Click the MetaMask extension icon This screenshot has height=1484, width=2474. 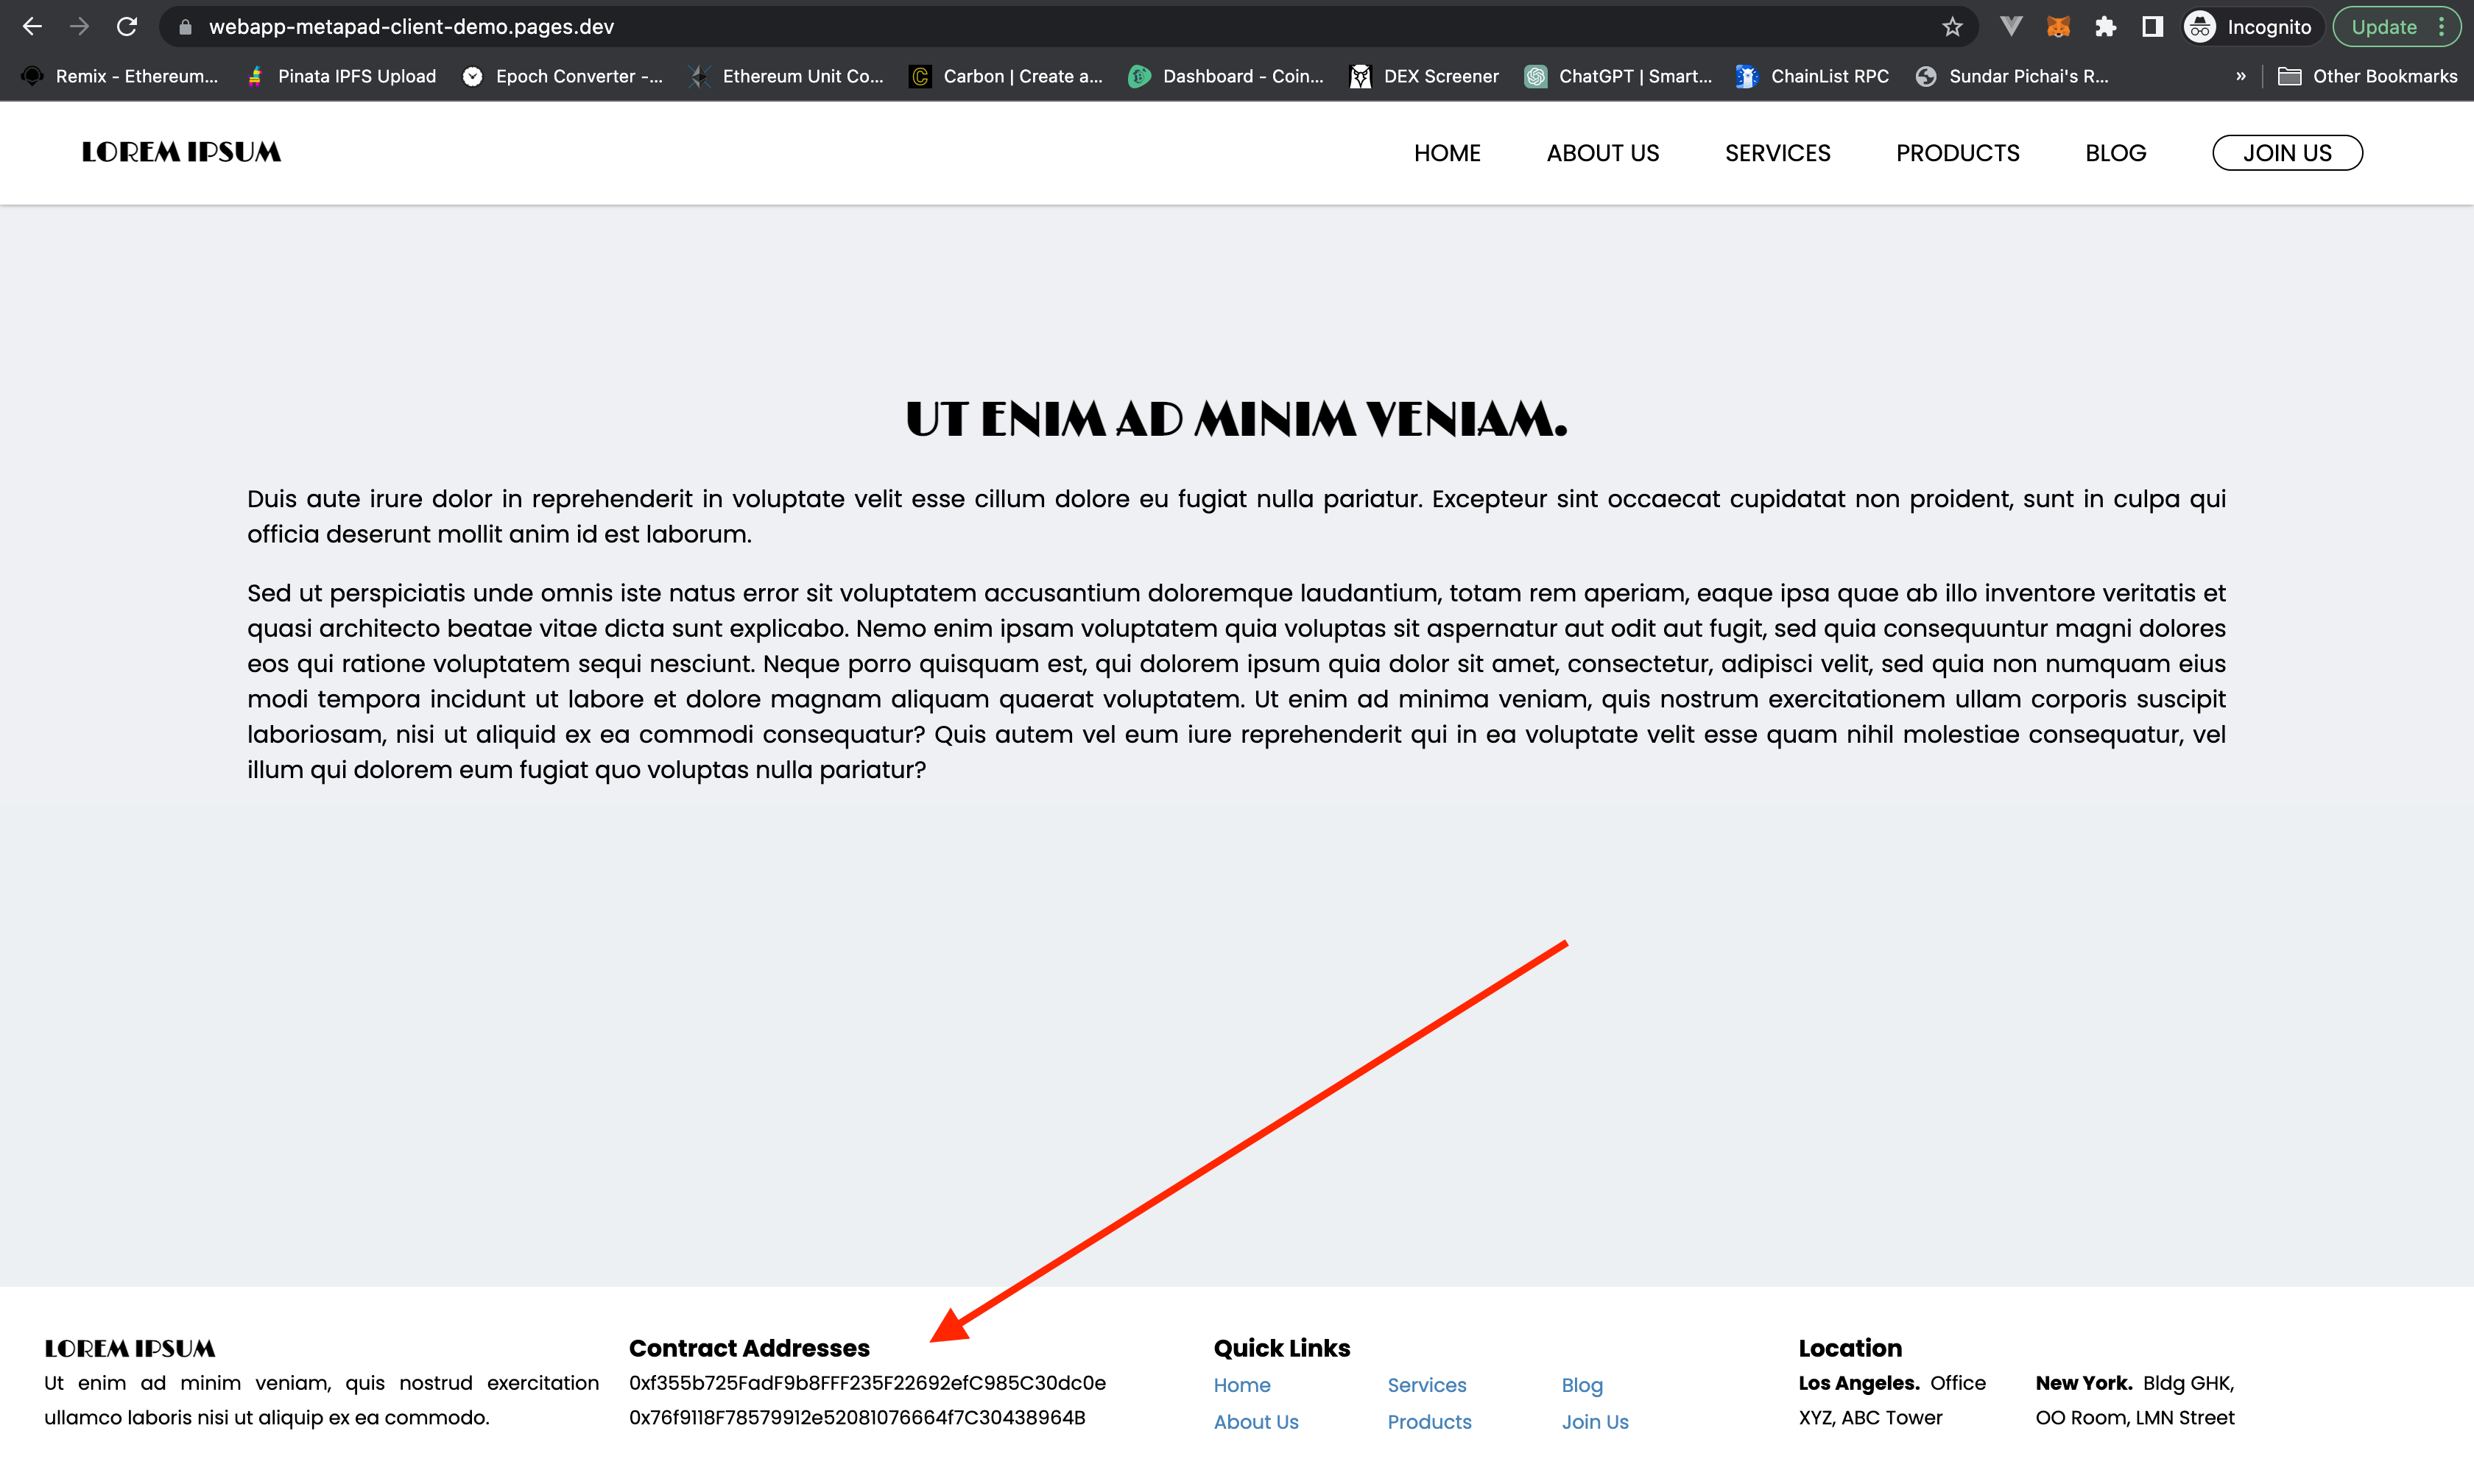pyautogui.click(x=2058, y=26)
